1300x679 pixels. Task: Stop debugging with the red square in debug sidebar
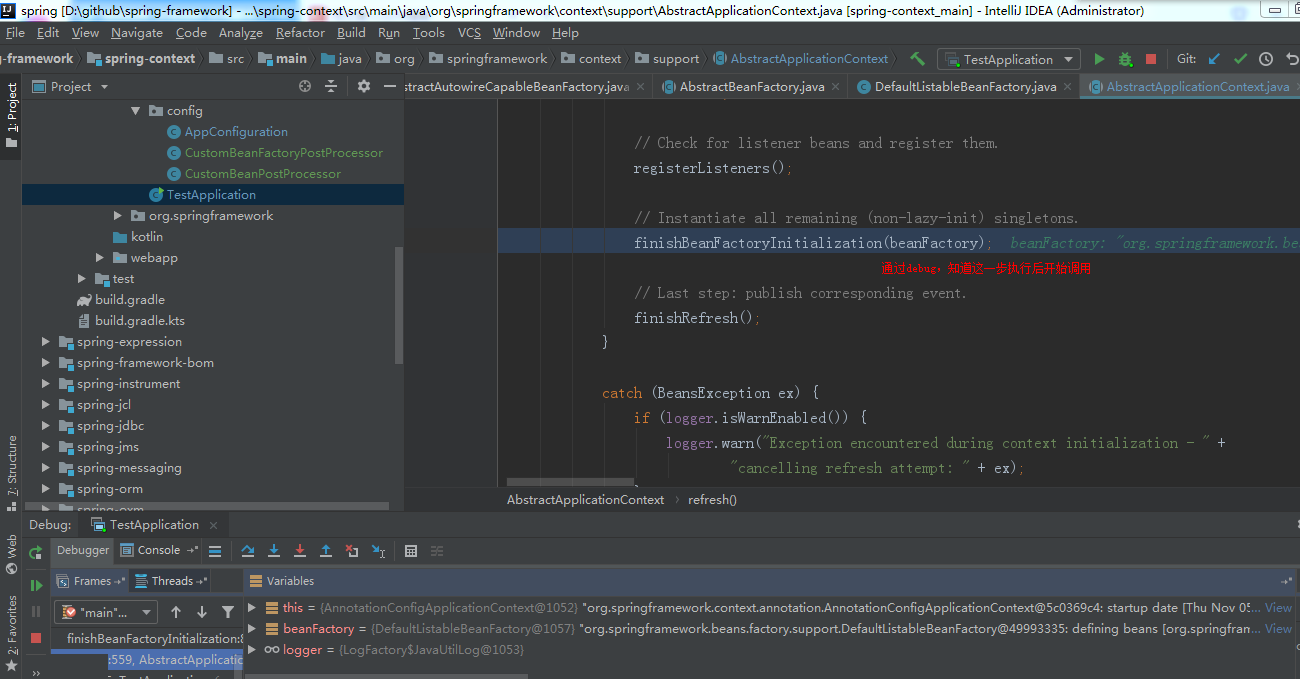pos(36,637)
